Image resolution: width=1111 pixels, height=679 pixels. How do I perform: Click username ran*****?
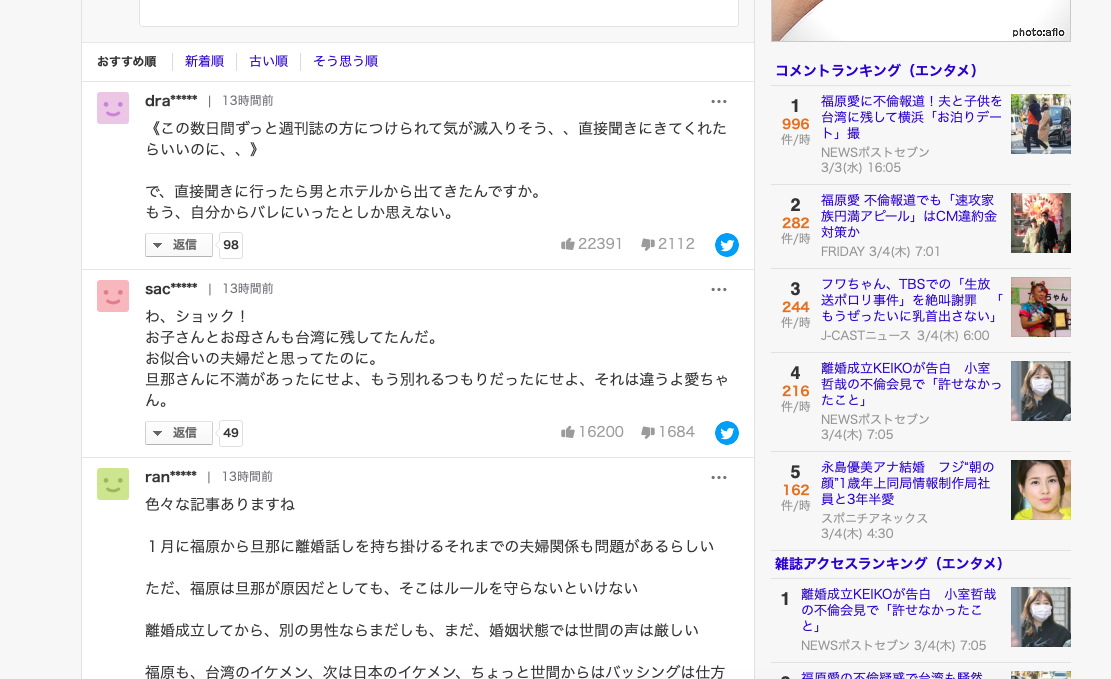point(170,476)
